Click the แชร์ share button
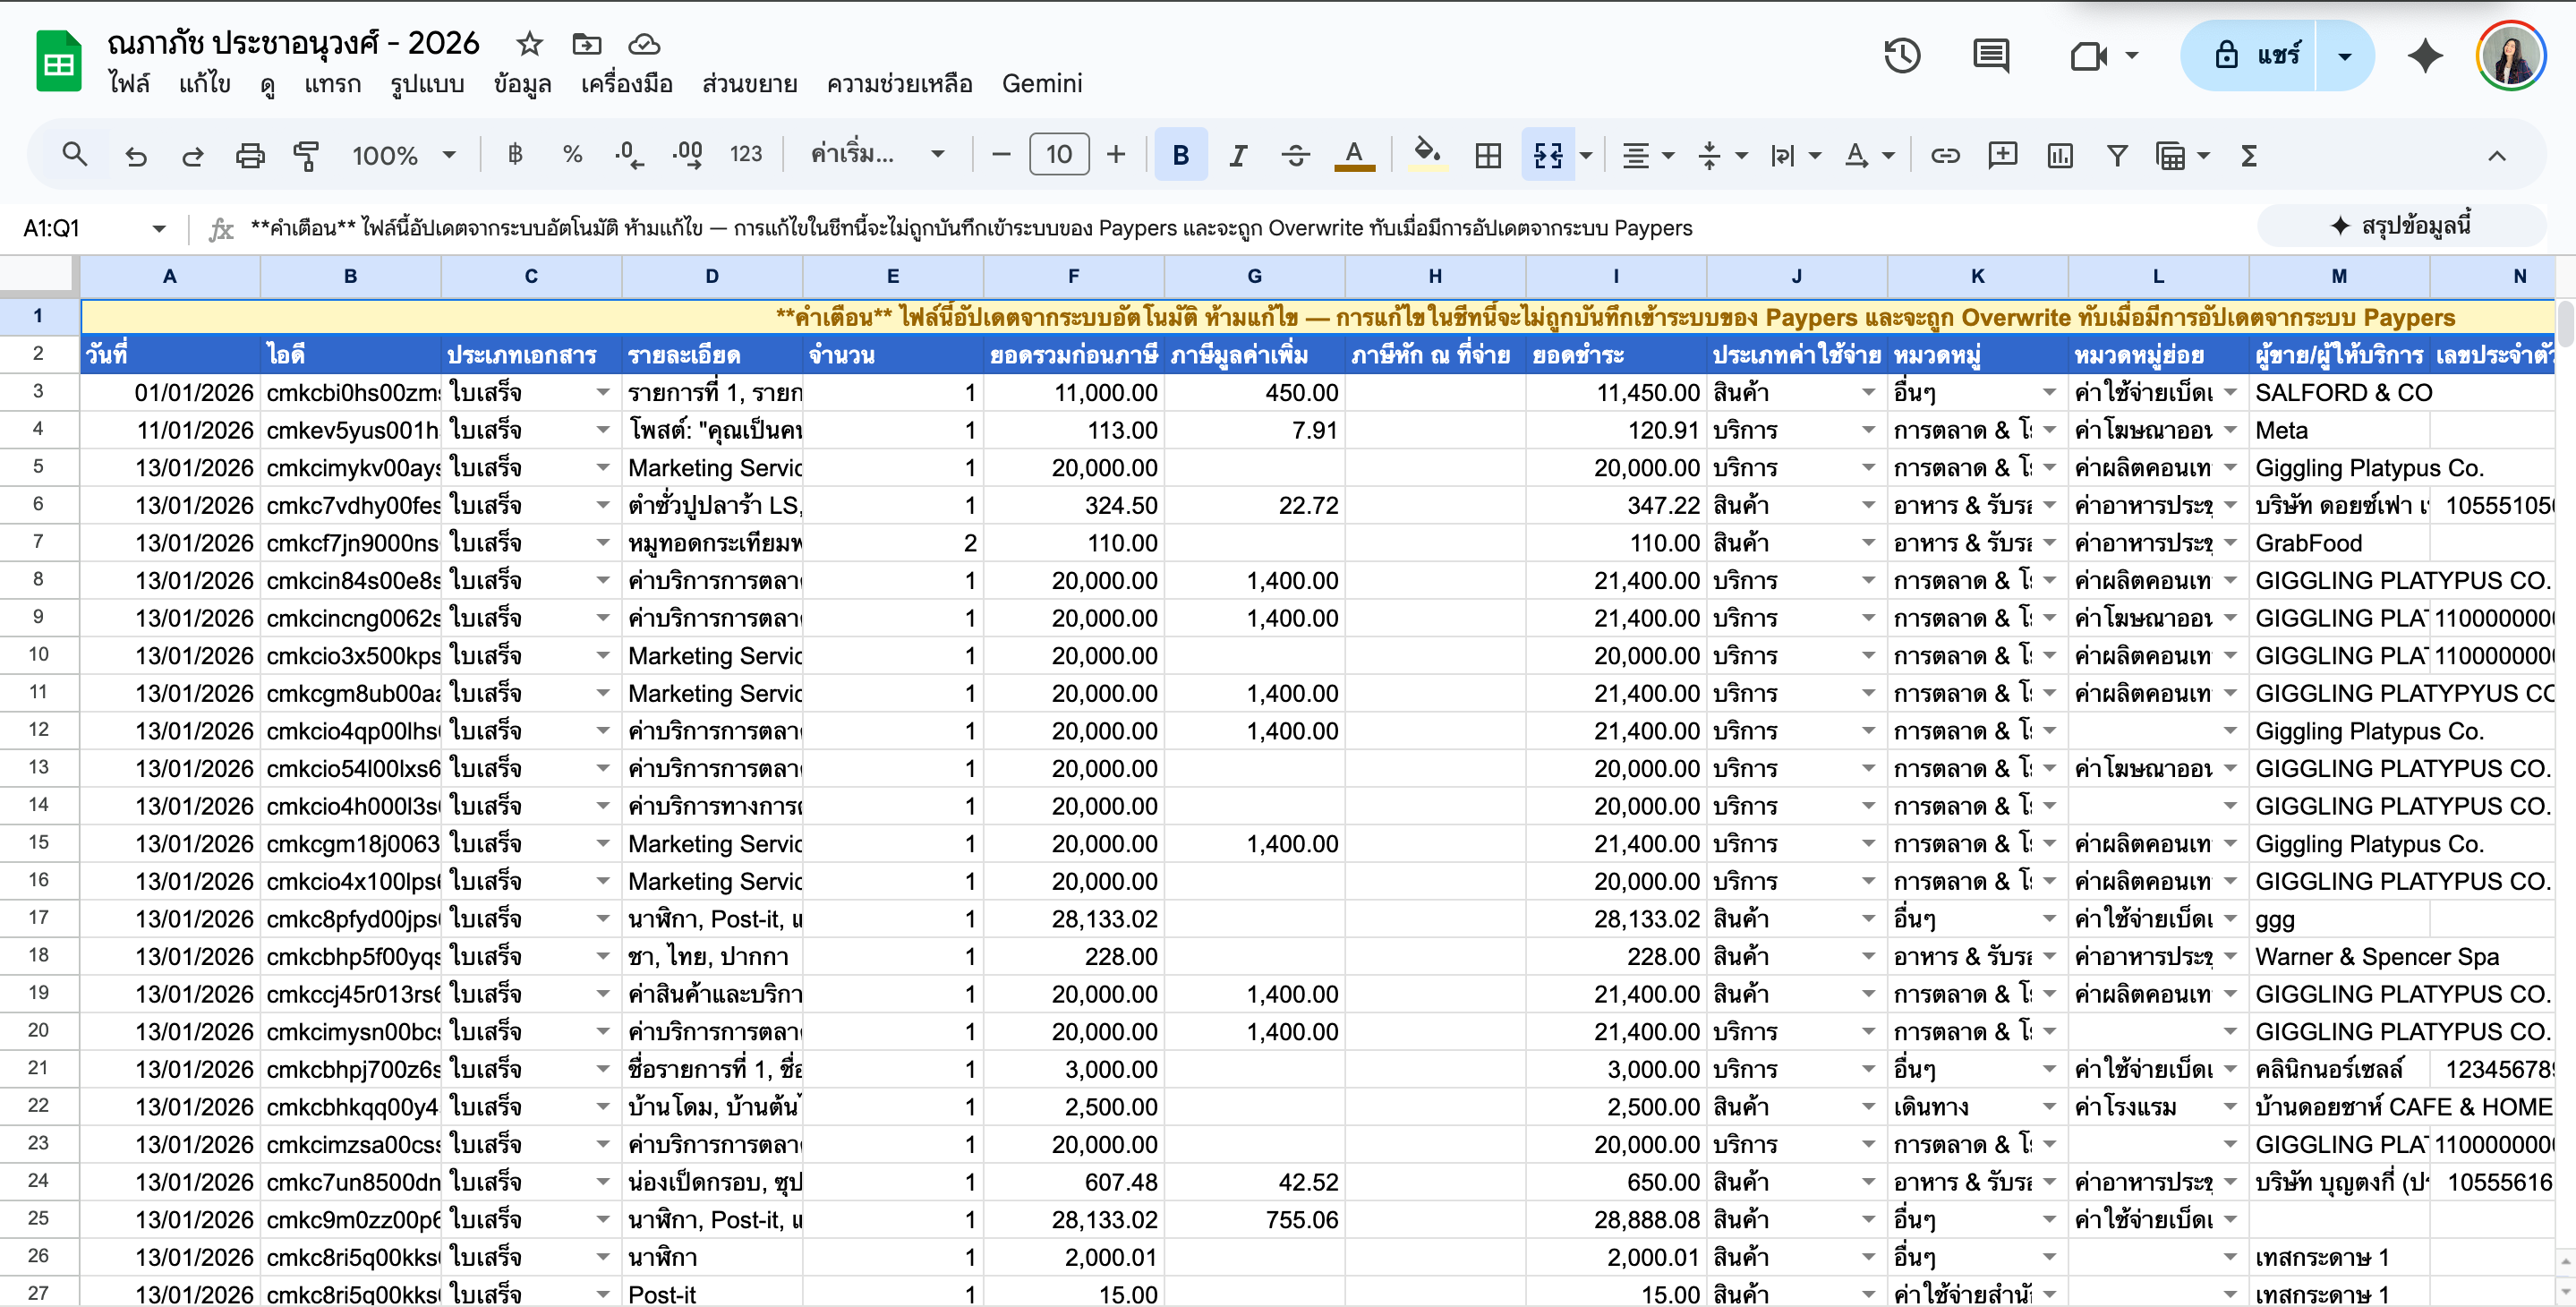This screenshot has height=1307, width=2576. click(x=2258, y=56)
